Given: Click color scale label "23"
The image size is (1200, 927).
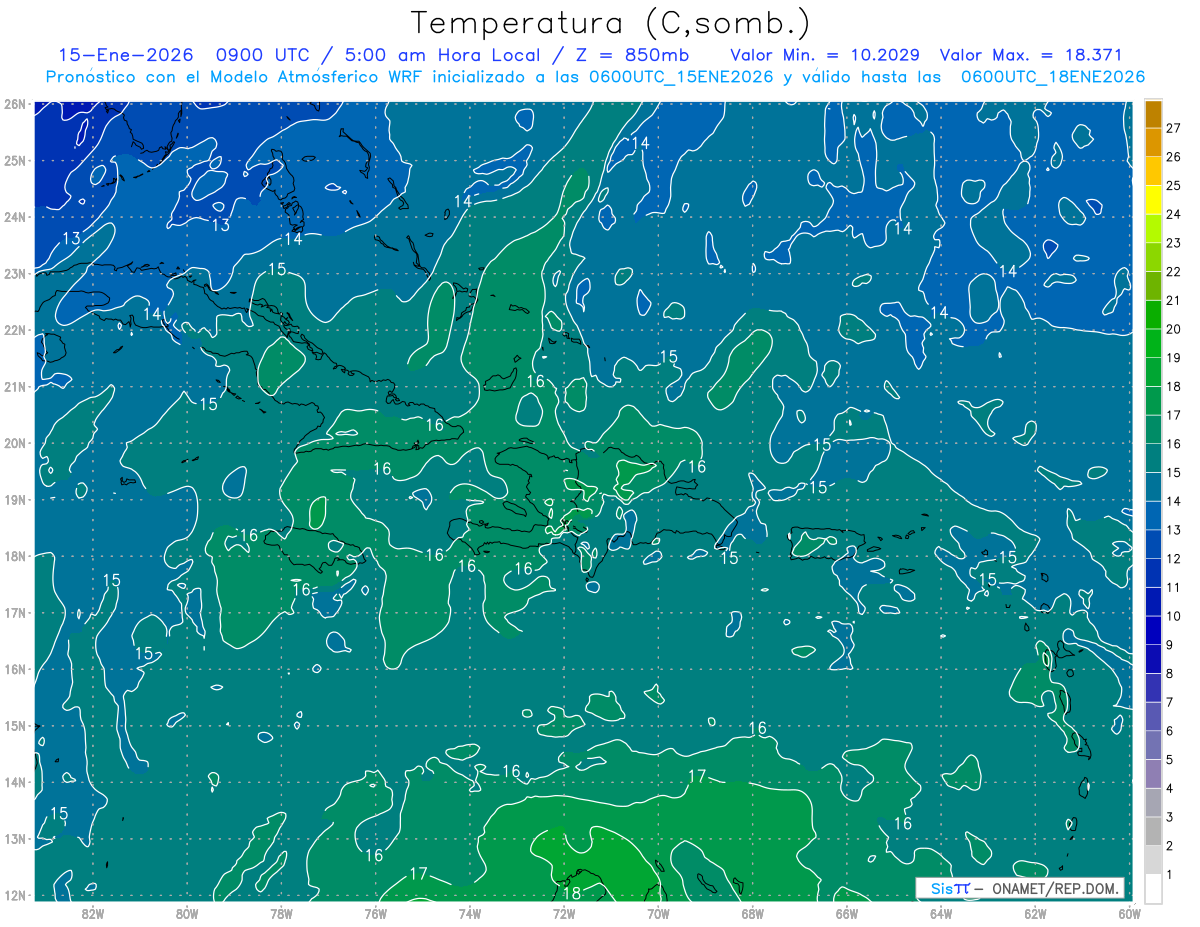Looking at the screenshot, I should 1174,243.
